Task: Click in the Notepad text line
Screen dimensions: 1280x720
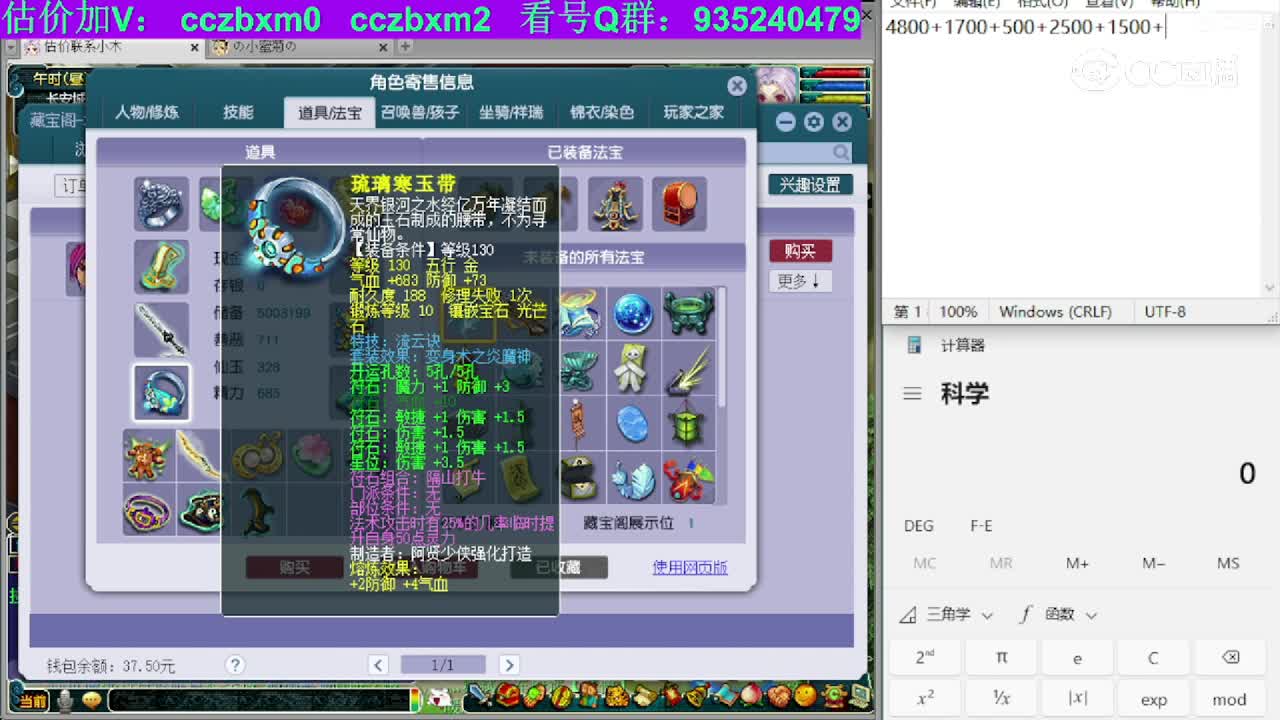Action: [x=1025, y=27]
